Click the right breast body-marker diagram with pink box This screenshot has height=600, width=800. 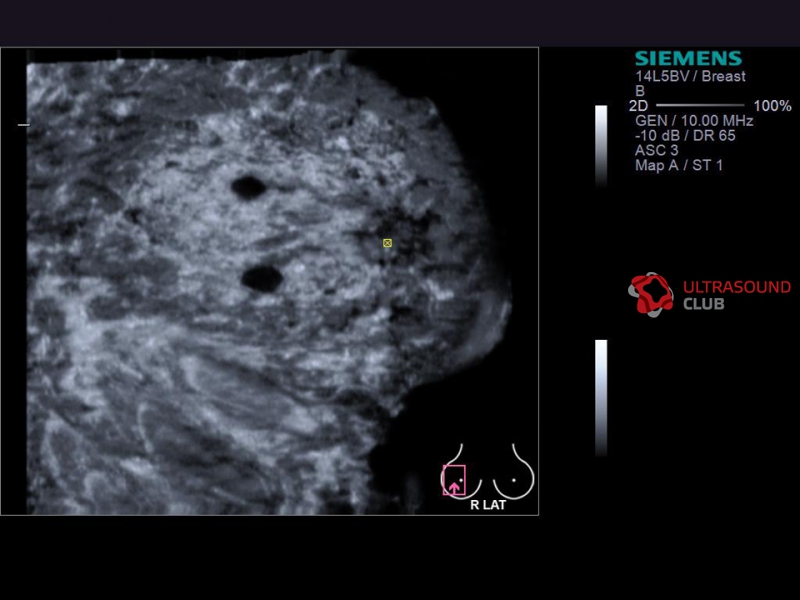point(461,471)
